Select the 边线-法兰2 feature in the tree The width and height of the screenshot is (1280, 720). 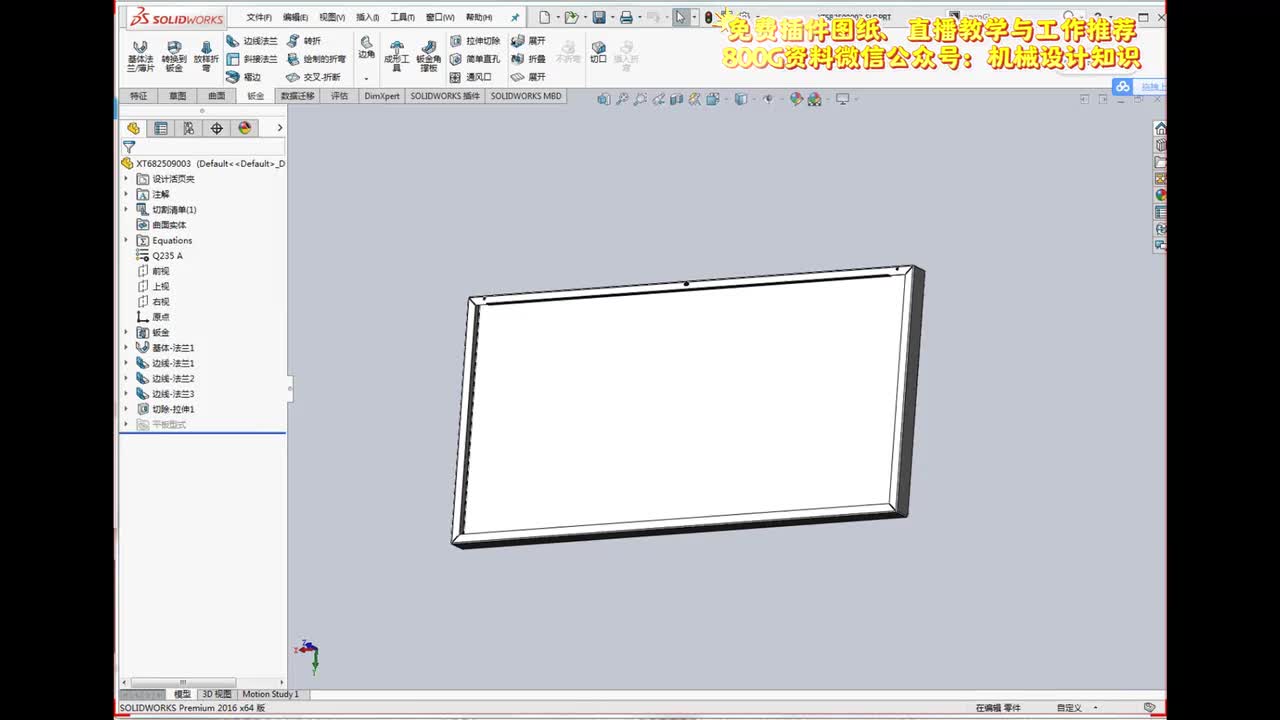(x=165, y=379)
